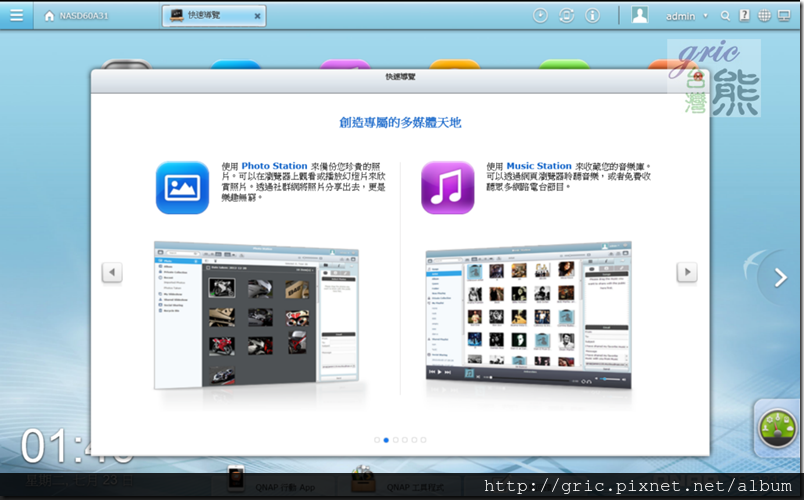Viewport: 804px width, 500px height.
Task: Open the dashboard gauge icon
Action: 777,429
